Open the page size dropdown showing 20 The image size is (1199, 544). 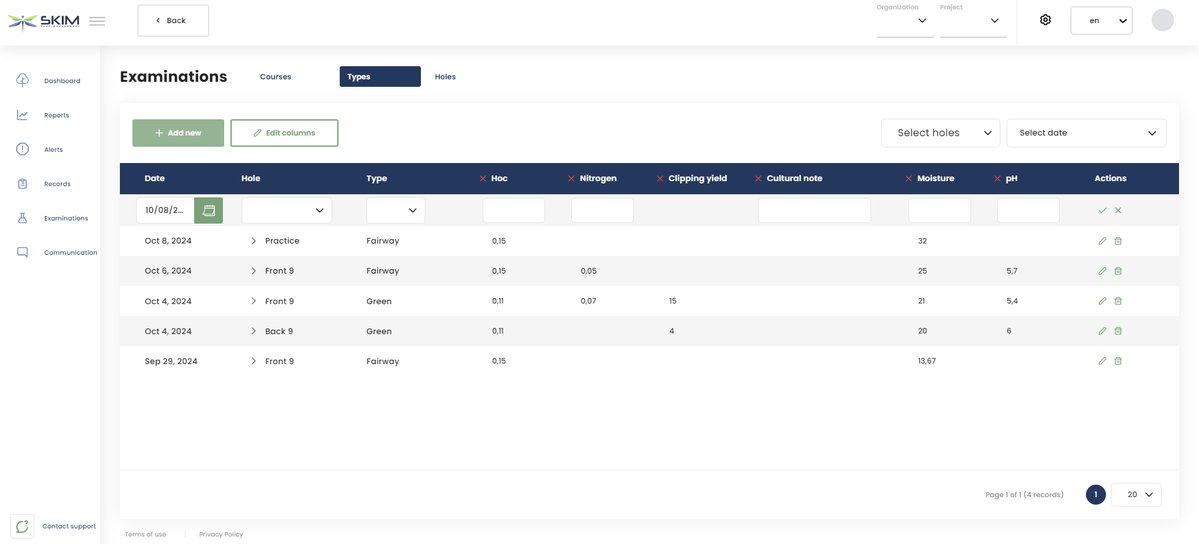(1136, 495)
